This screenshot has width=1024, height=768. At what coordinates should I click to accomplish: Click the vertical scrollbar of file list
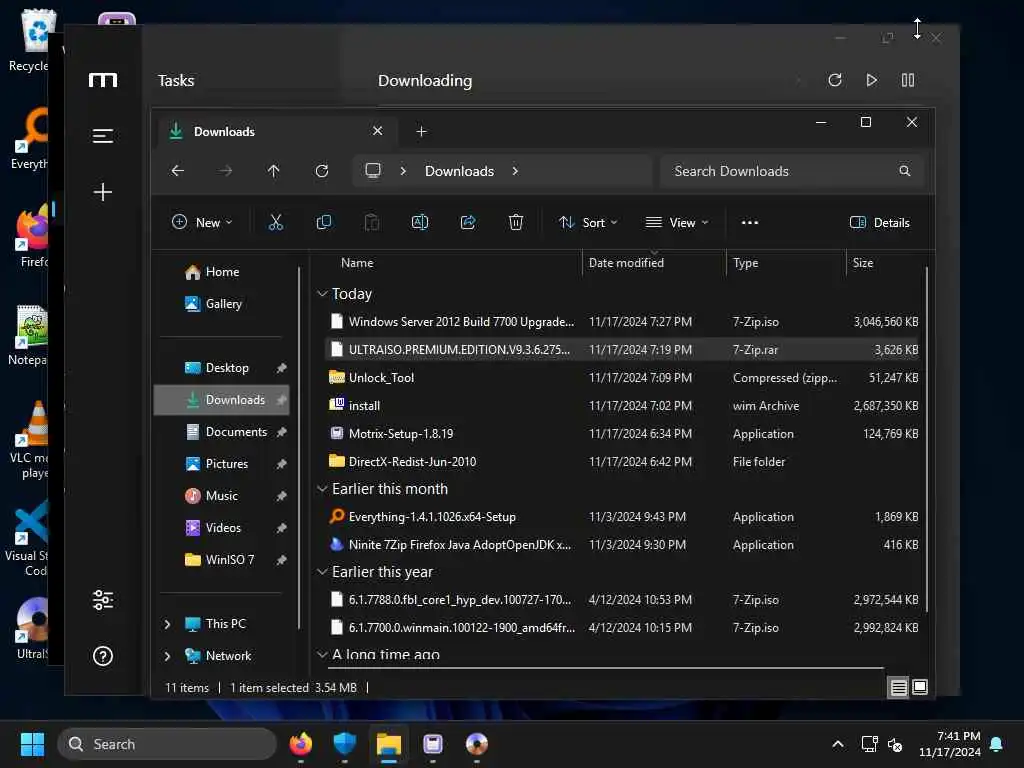(926, 439)
